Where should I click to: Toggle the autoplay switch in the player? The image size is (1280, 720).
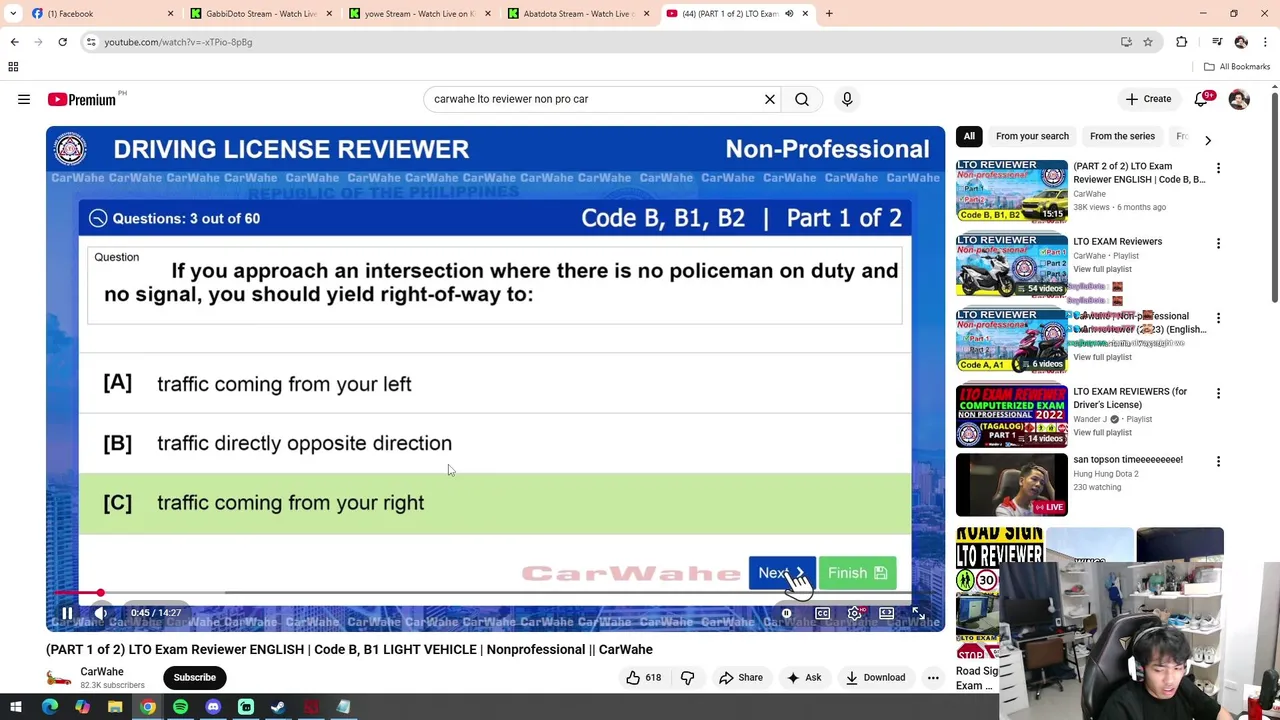point(787,613)
